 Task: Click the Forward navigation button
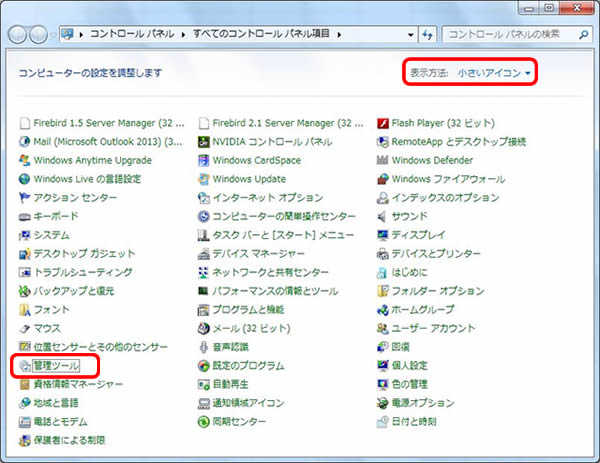click(39, 34)
